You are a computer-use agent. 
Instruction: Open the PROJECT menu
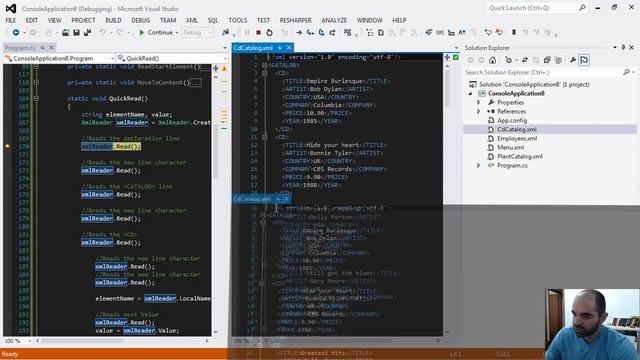83,20
